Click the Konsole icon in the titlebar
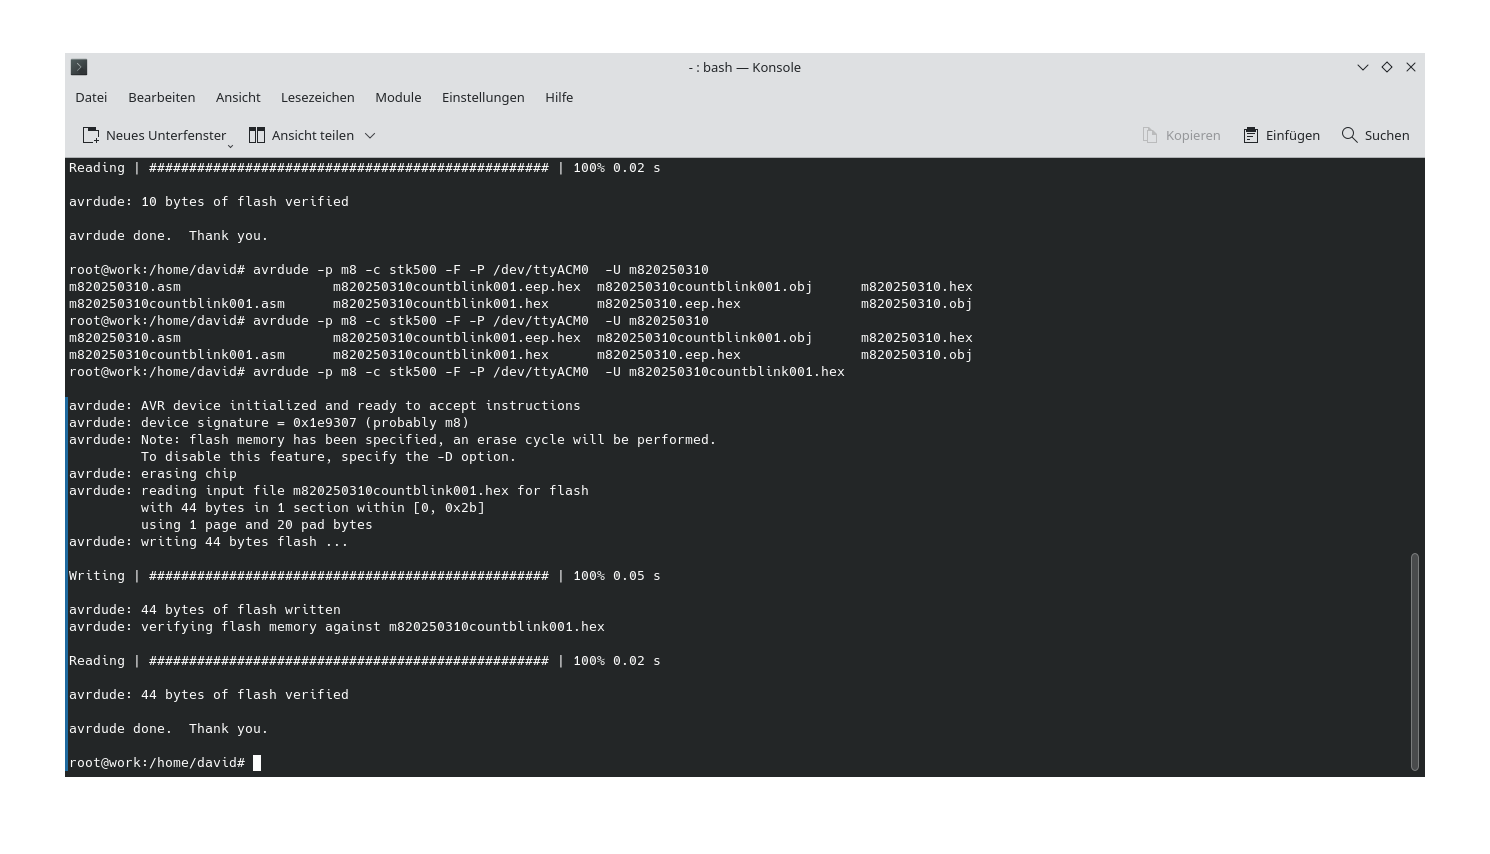 (79, 67)
